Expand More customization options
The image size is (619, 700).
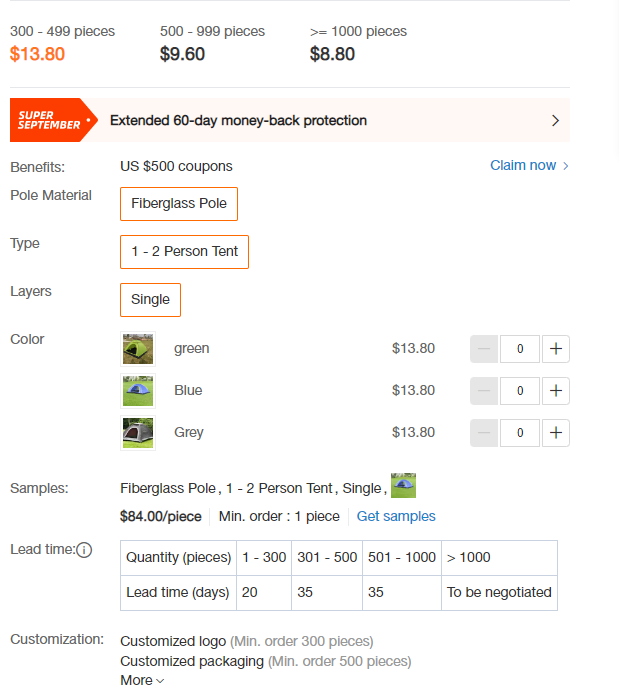[142, 680]
